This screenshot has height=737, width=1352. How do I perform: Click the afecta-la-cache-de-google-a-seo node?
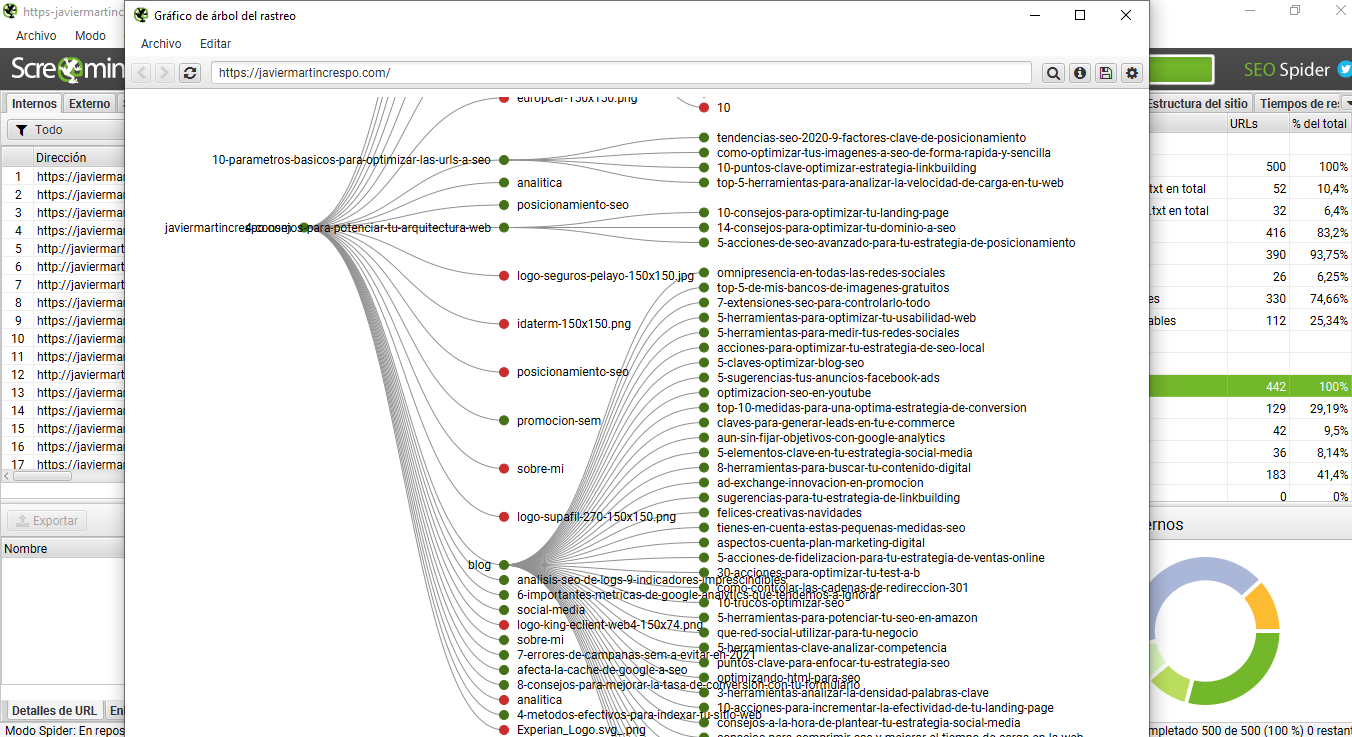[505, 670]
